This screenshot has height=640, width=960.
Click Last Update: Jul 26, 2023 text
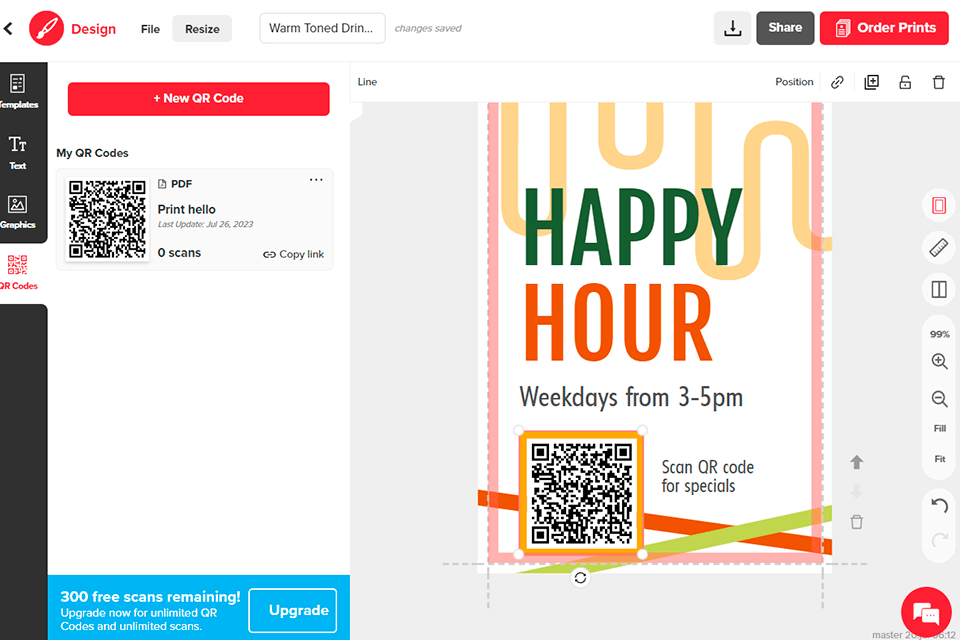[205, 224]
